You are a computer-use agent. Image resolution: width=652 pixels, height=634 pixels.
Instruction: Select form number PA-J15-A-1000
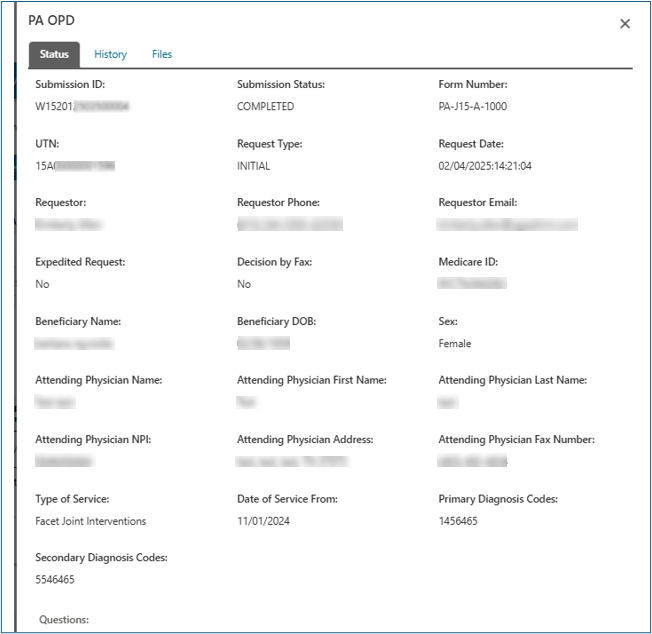click(472, 106)
